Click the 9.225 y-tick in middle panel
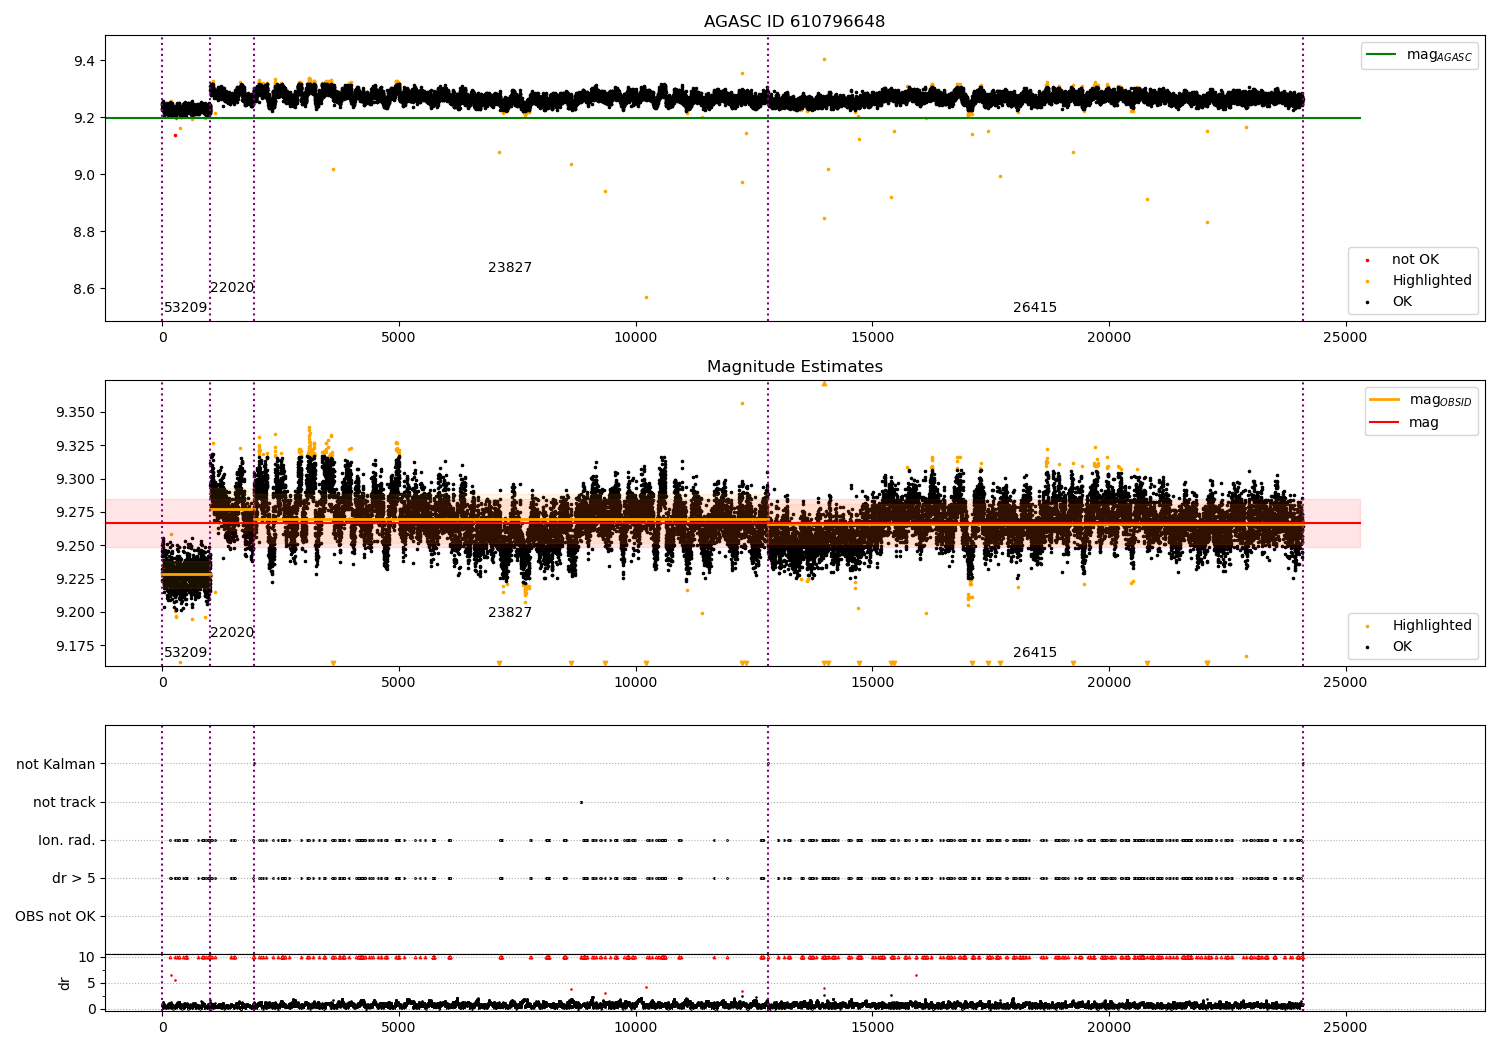The image size is (1500, 1050). [x=76, y=580]
